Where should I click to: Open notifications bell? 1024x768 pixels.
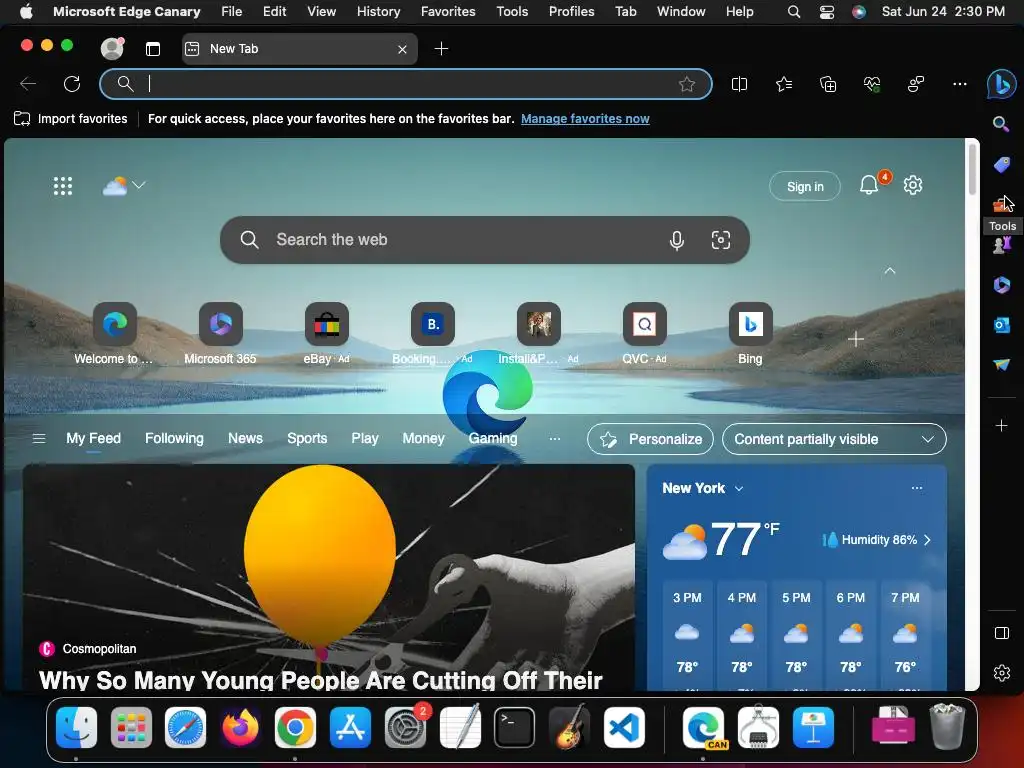(869, 185)
